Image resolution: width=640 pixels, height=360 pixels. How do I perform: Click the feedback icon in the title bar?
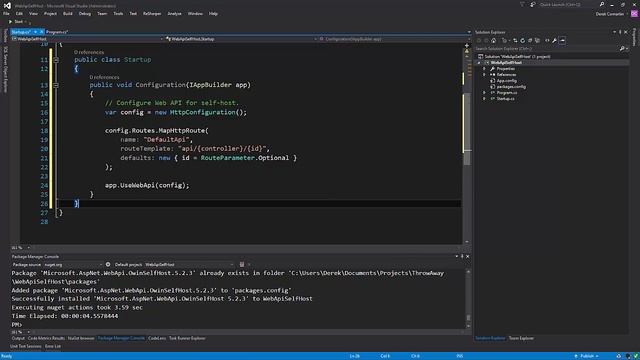(x=533, y=4)
